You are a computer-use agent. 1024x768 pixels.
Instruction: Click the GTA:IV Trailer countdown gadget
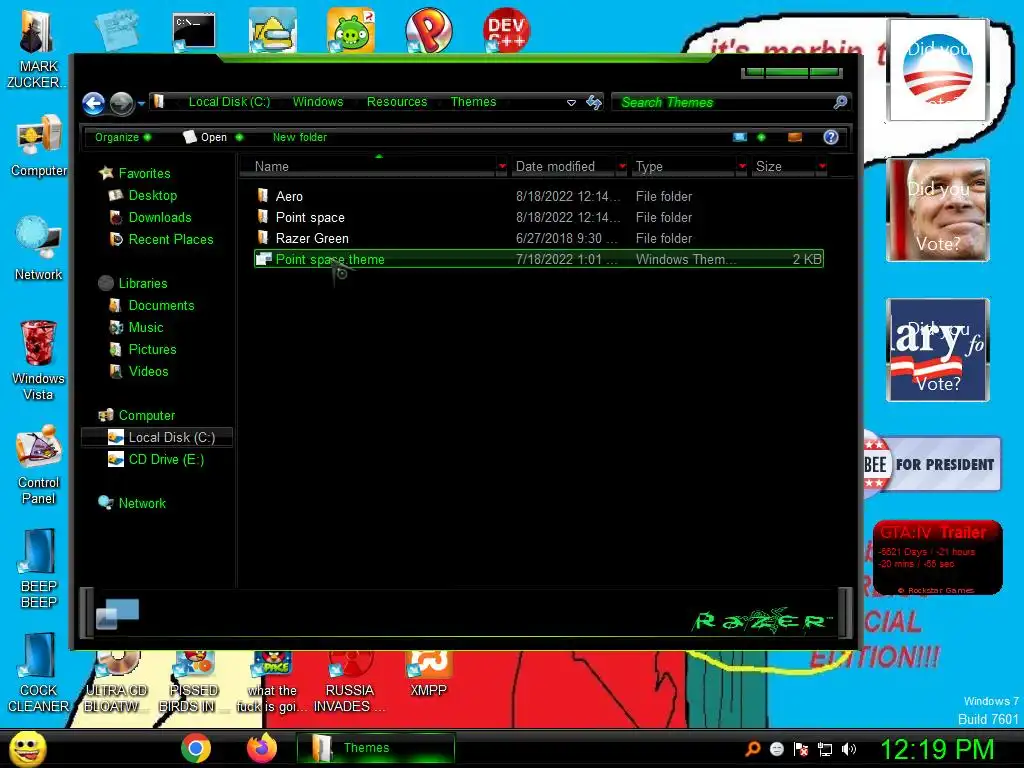(x=937, y=557)
